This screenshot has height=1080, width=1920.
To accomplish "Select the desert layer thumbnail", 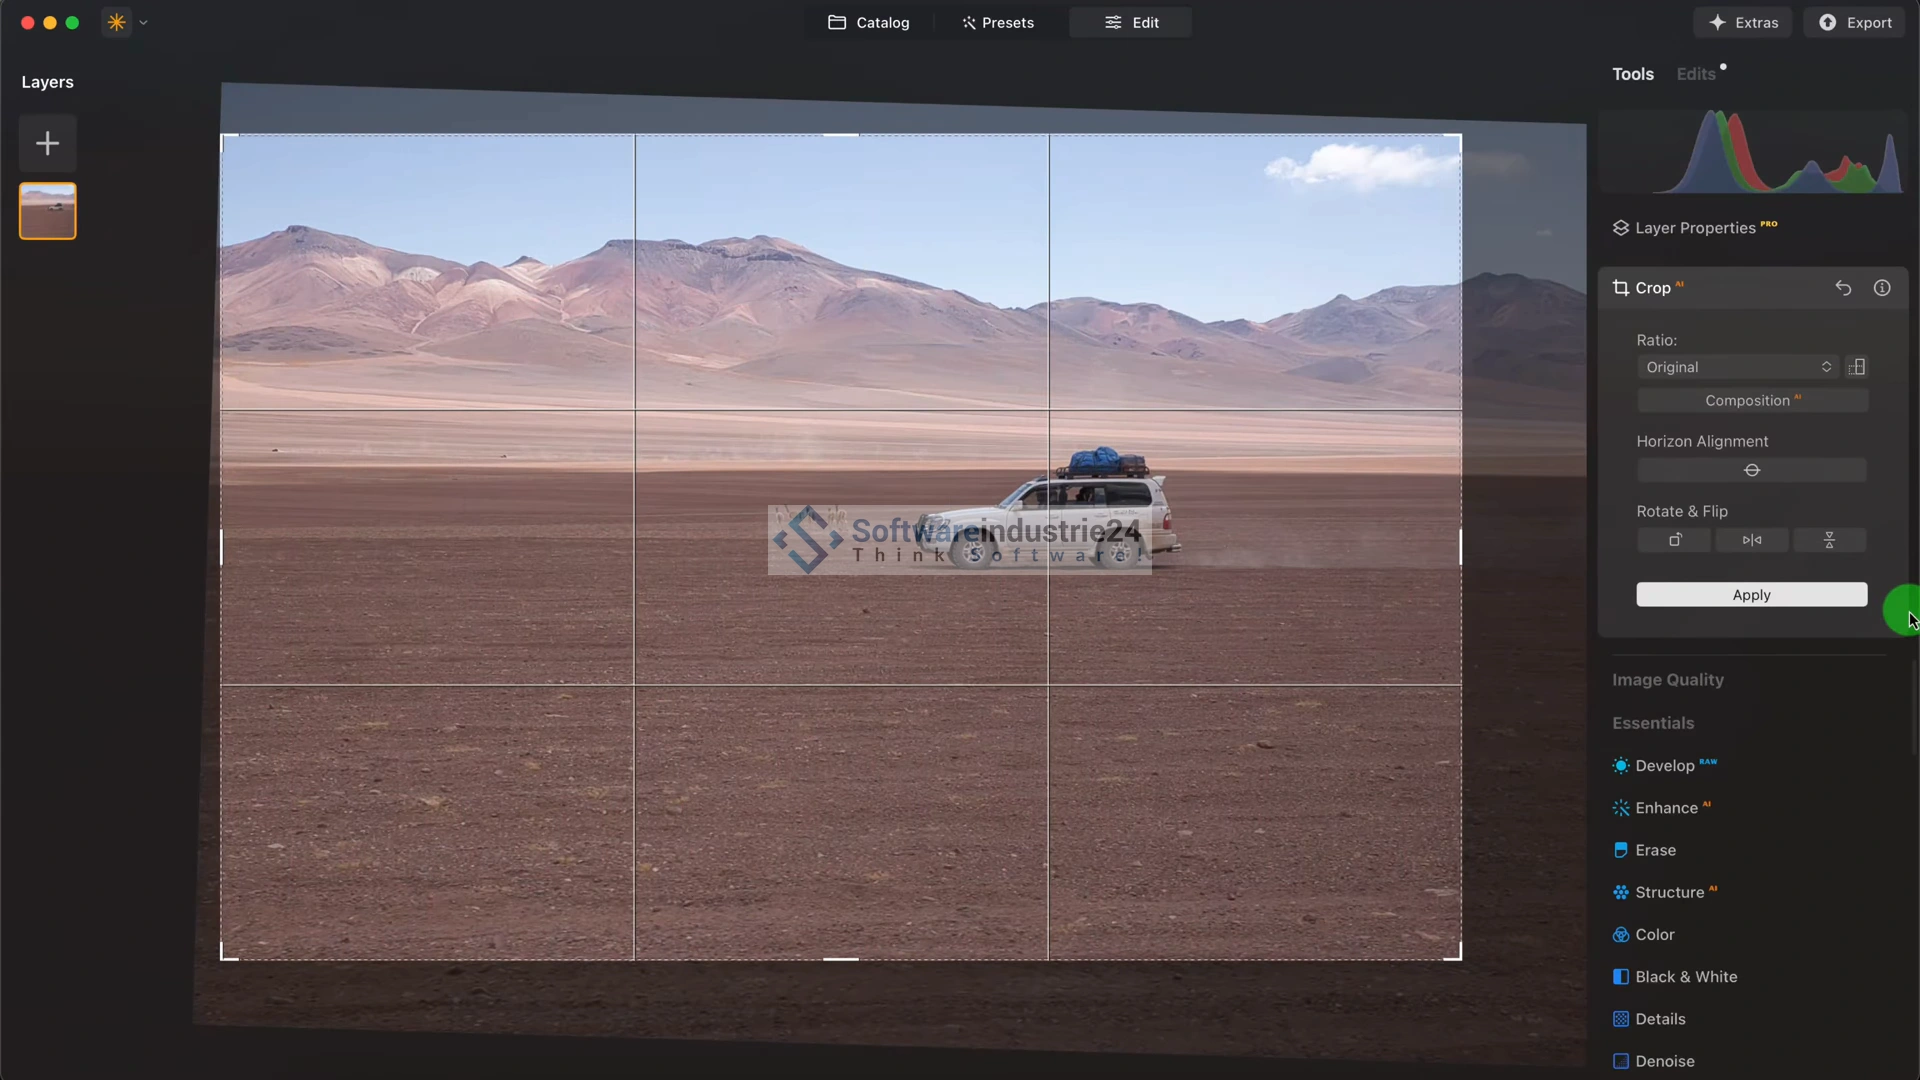I will 47,211.
